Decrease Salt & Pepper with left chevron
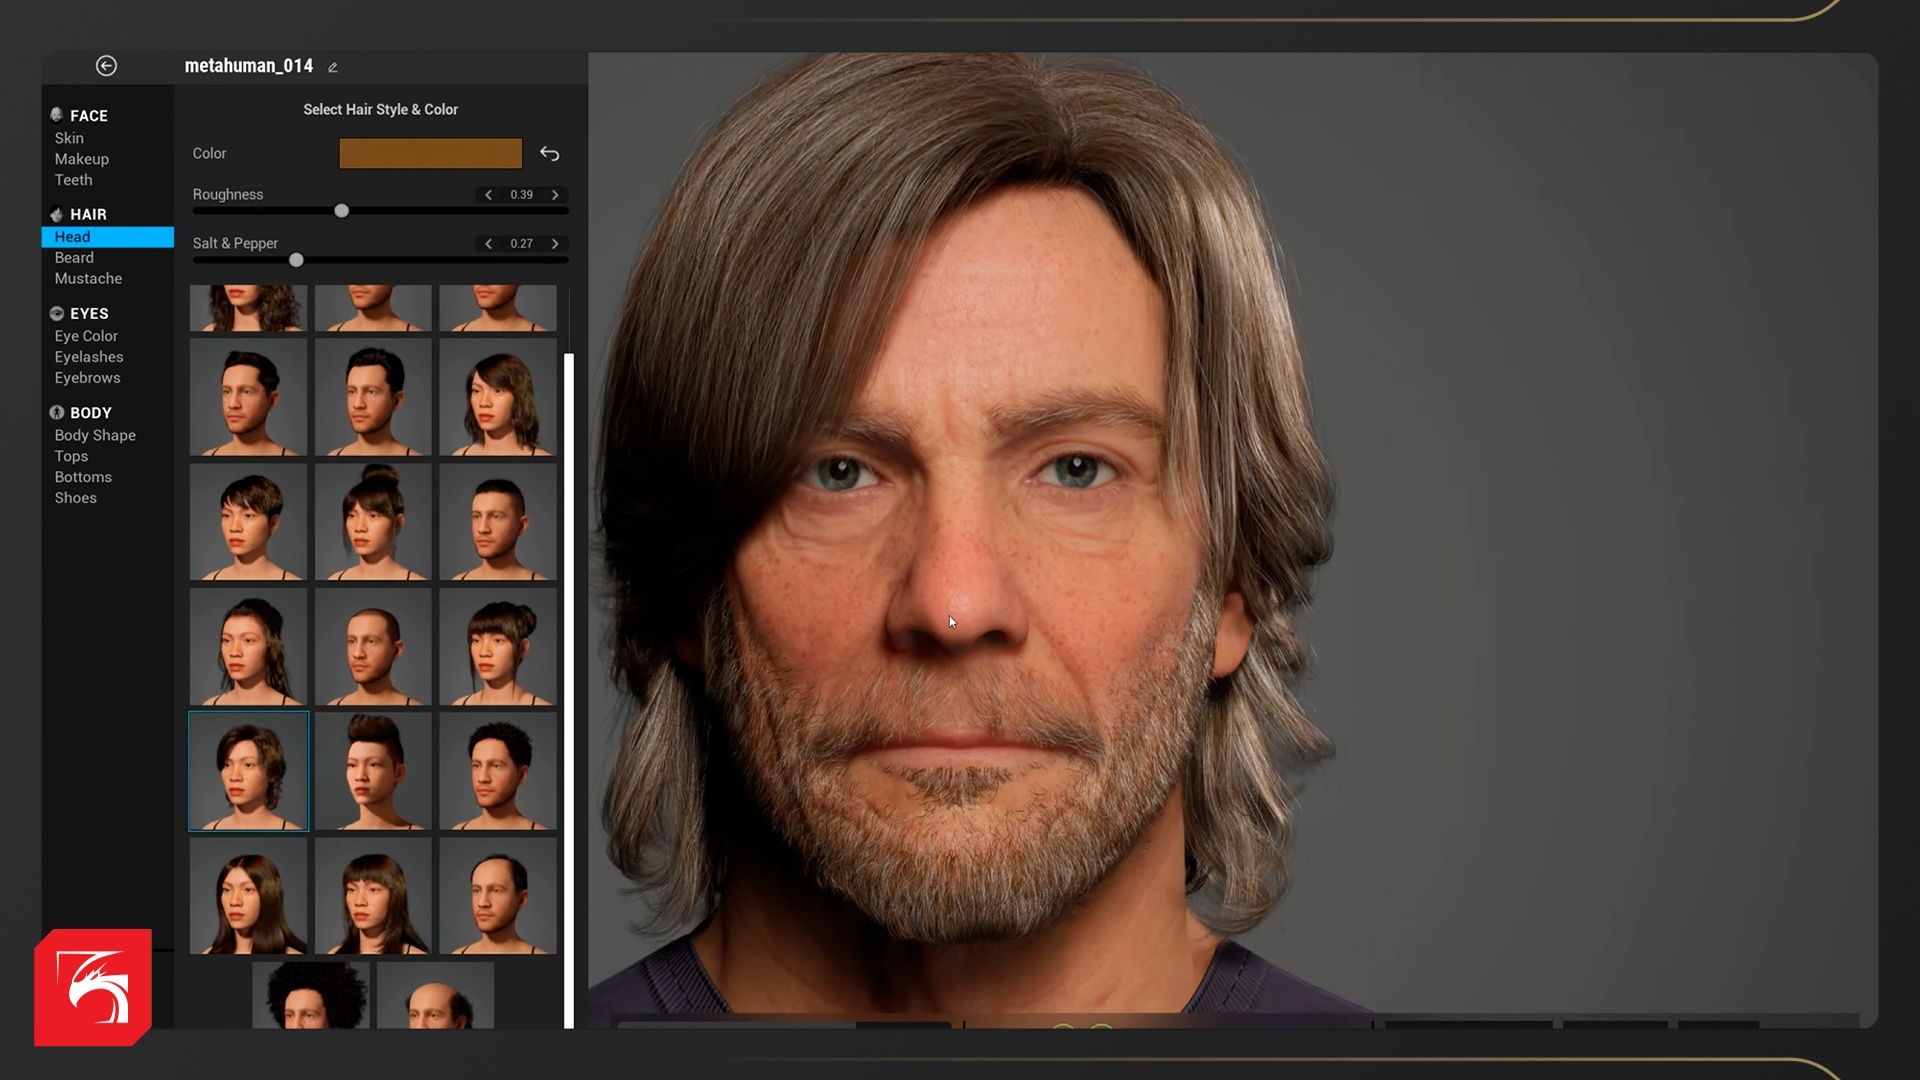Viewport: 1920px width, 1080px height. 488,244
